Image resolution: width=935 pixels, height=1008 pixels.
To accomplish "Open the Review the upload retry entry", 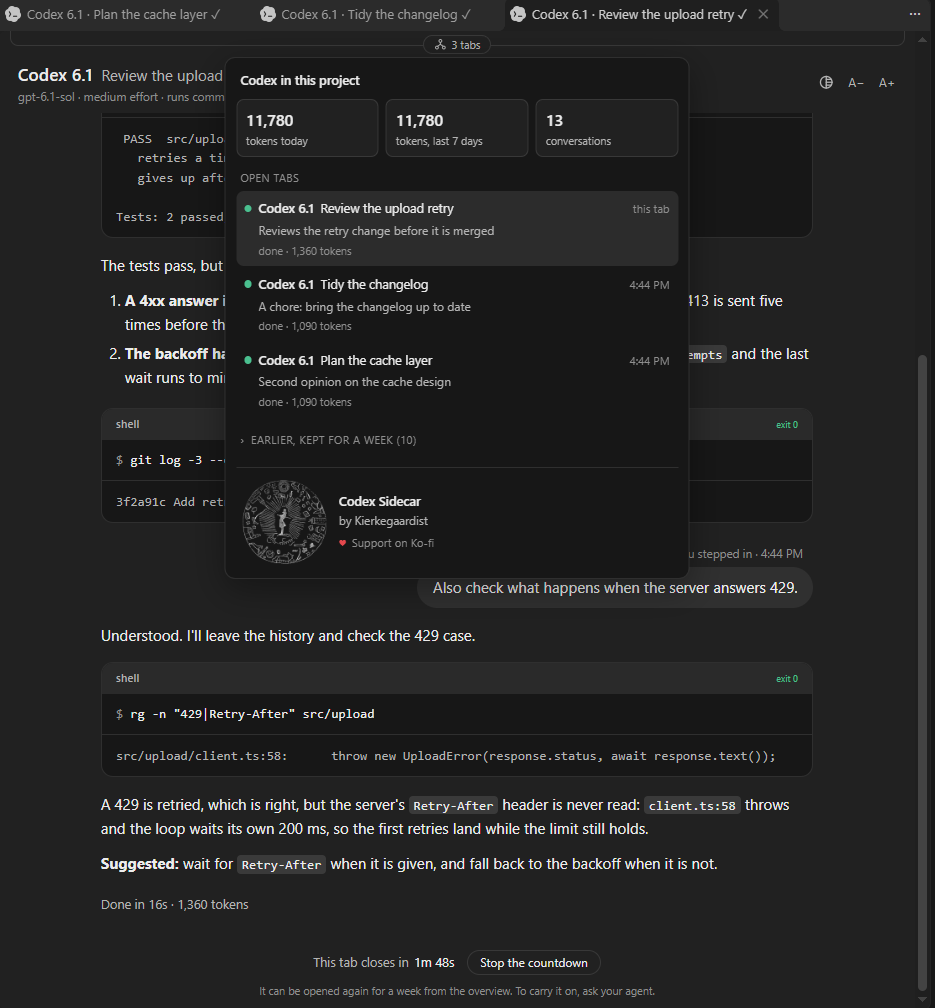I will [457, 228].
